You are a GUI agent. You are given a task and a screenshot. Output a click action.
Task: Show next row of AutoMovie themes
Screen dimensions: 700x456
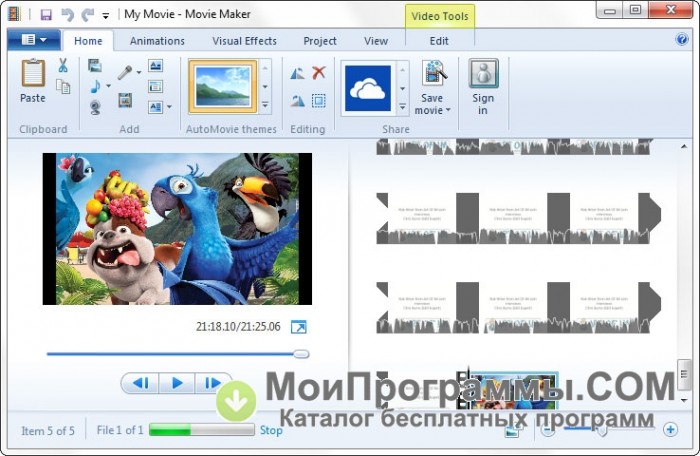(265, 87)
